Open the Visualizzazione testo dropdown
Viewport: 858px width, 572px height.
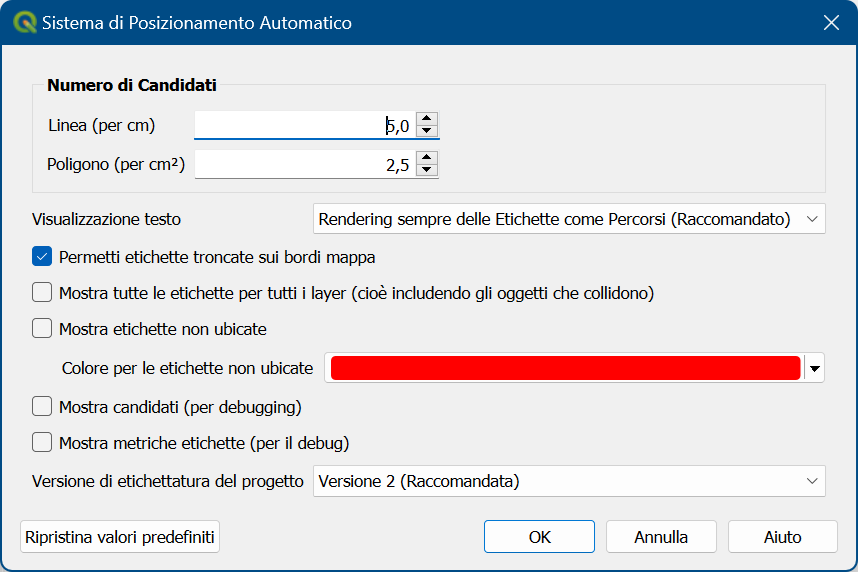pyautogui.click(x=569, y=219)
